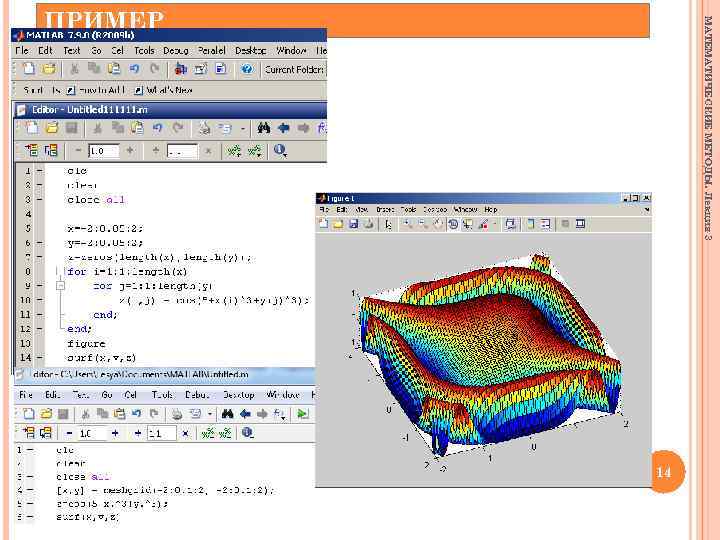The image size is (720, 540).
Task: Open print options dropdown arrow in Untitled11111.m editor
Action: coord(242,129)
